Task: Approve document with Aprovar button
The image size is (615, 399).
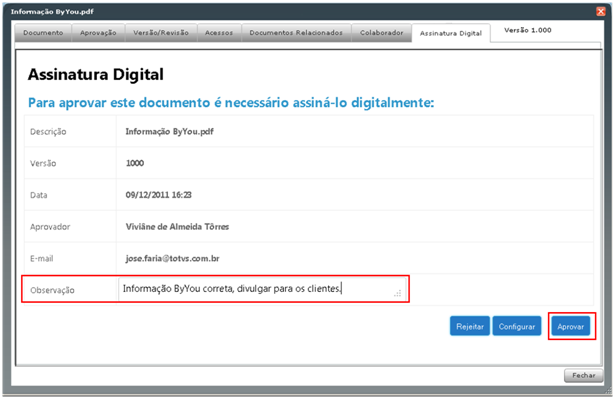Action: pos(571,326)
